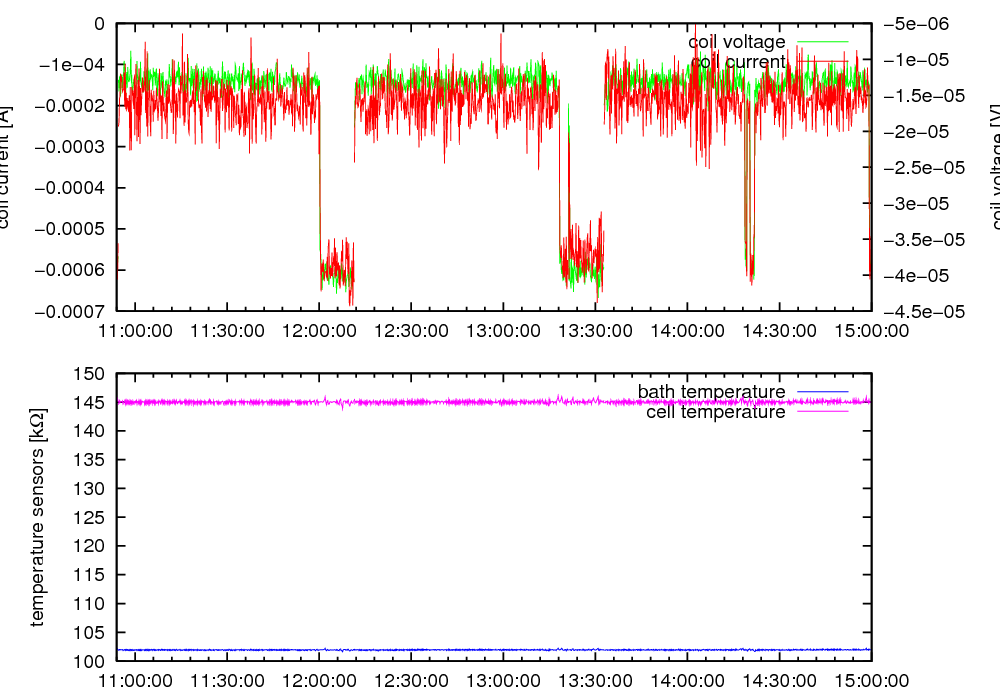Select the 'coil current' legend label
The height and width of the screenshot is (700, 1000).
pos(738,62)
